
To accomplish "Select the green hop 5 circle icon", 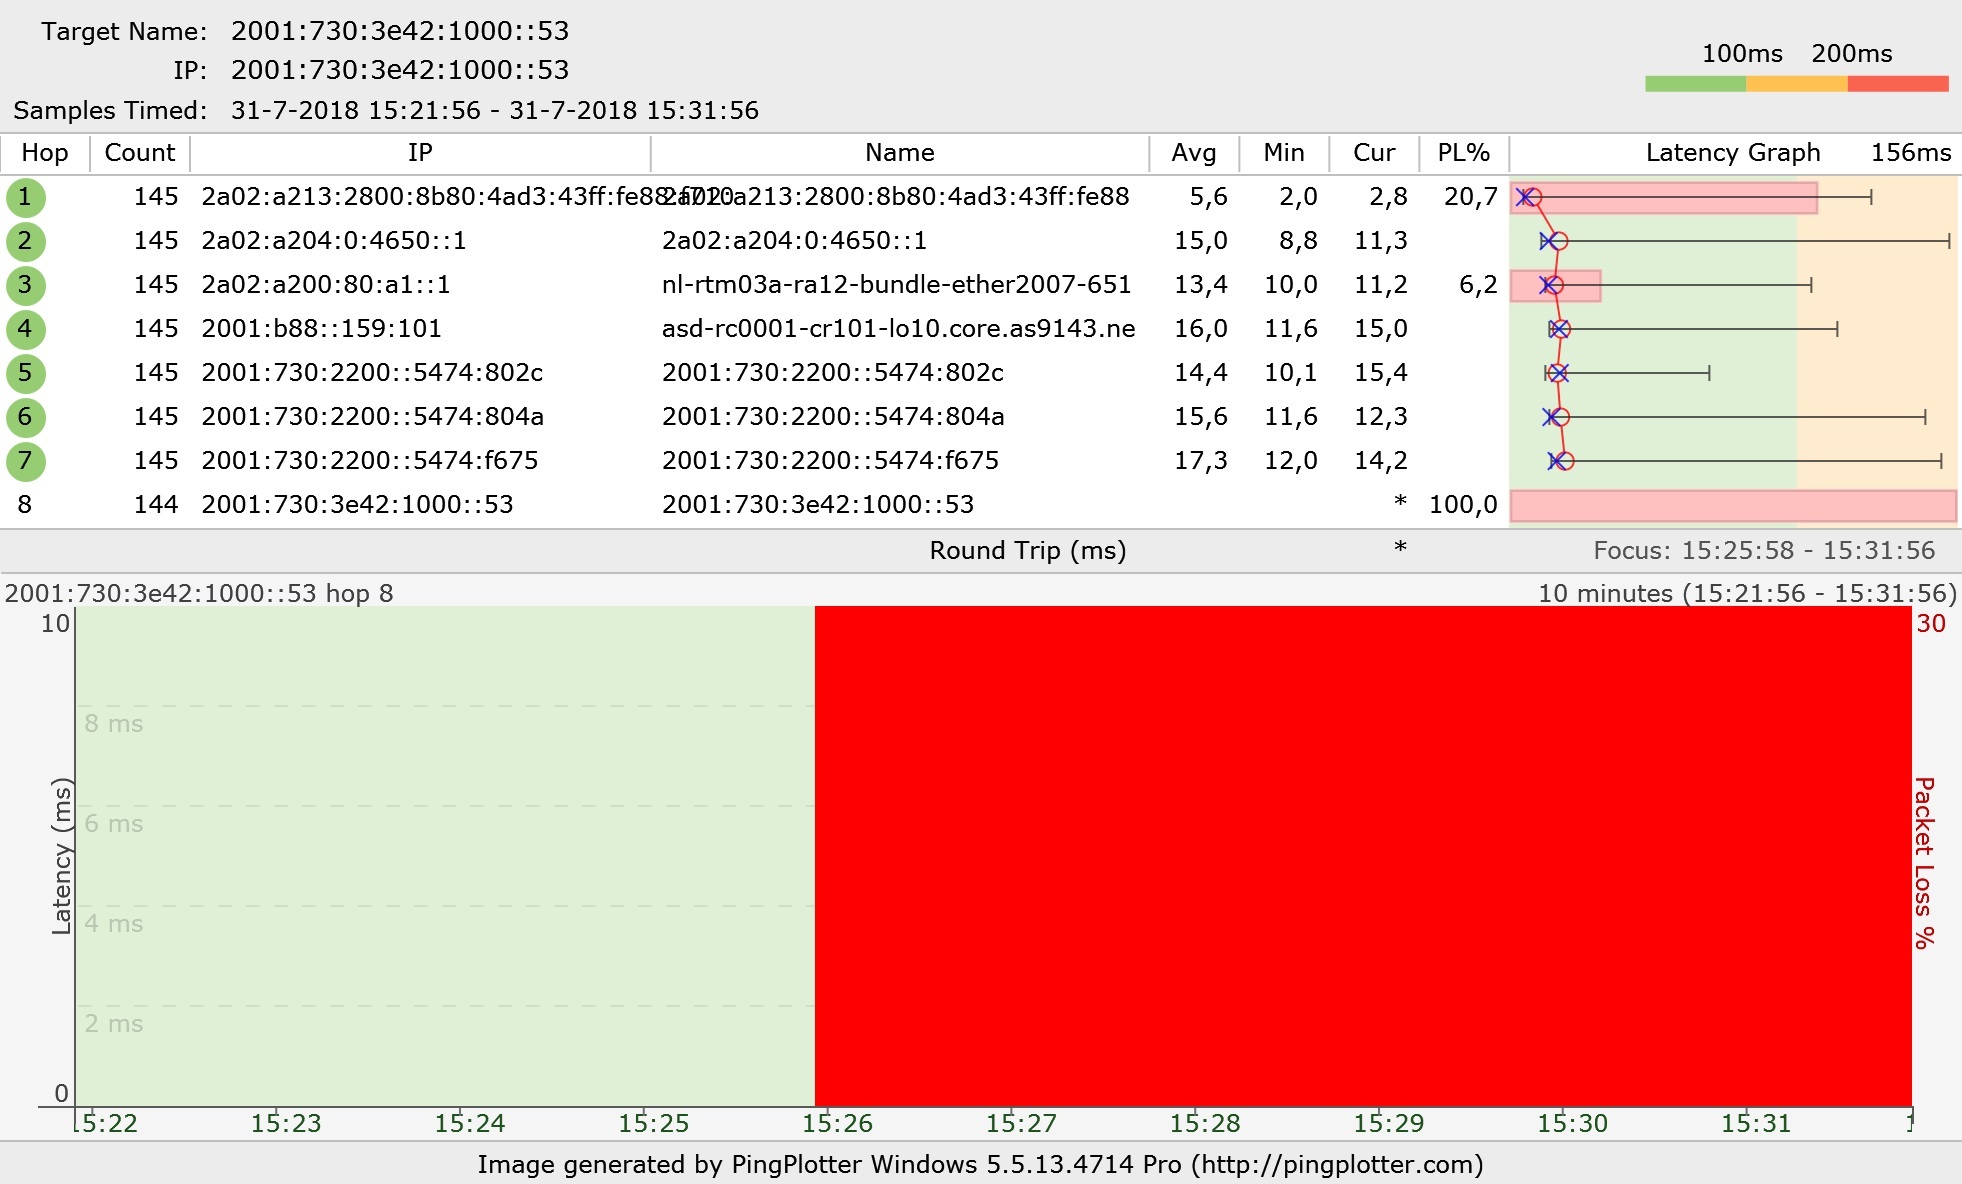I will coord(25,373).
